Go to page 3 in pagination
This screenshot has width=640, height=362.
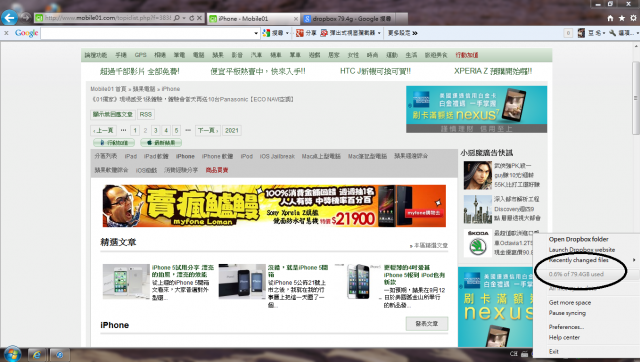[x=156, y=131]
